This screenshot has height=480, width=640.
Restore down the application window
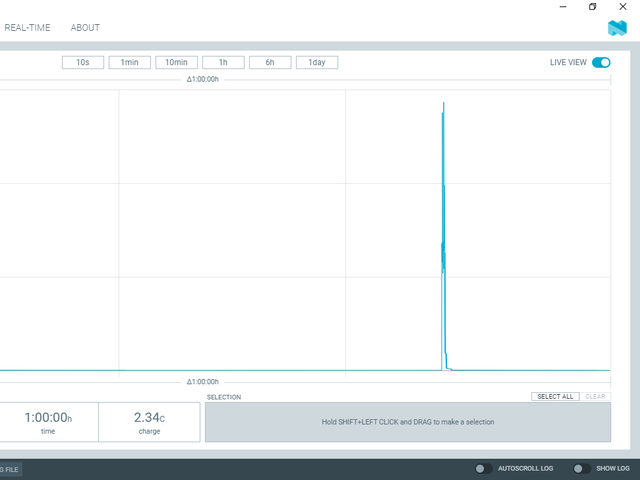point(592,7)
